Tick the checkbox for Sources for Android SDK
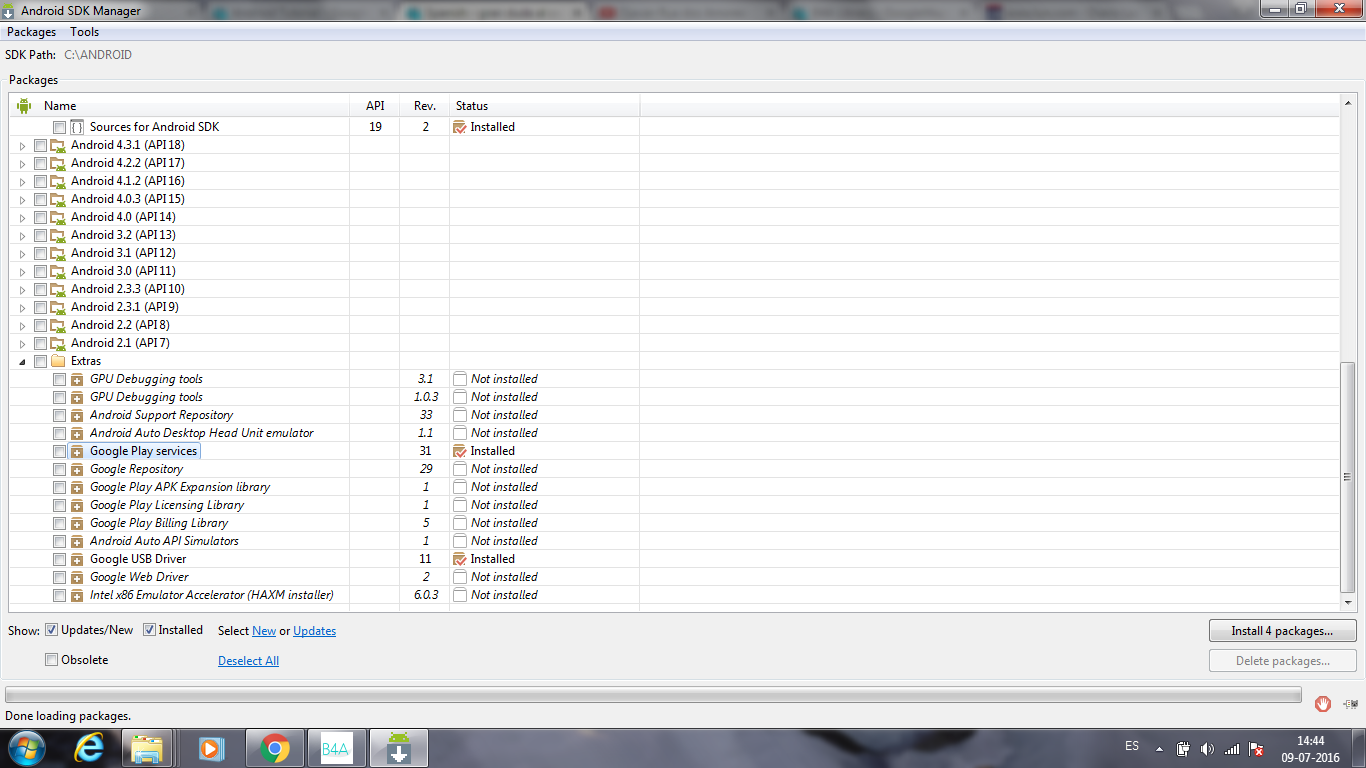The height and width of the screenshot is (768, 1366). pyautogui.click(x=60, y=127)
